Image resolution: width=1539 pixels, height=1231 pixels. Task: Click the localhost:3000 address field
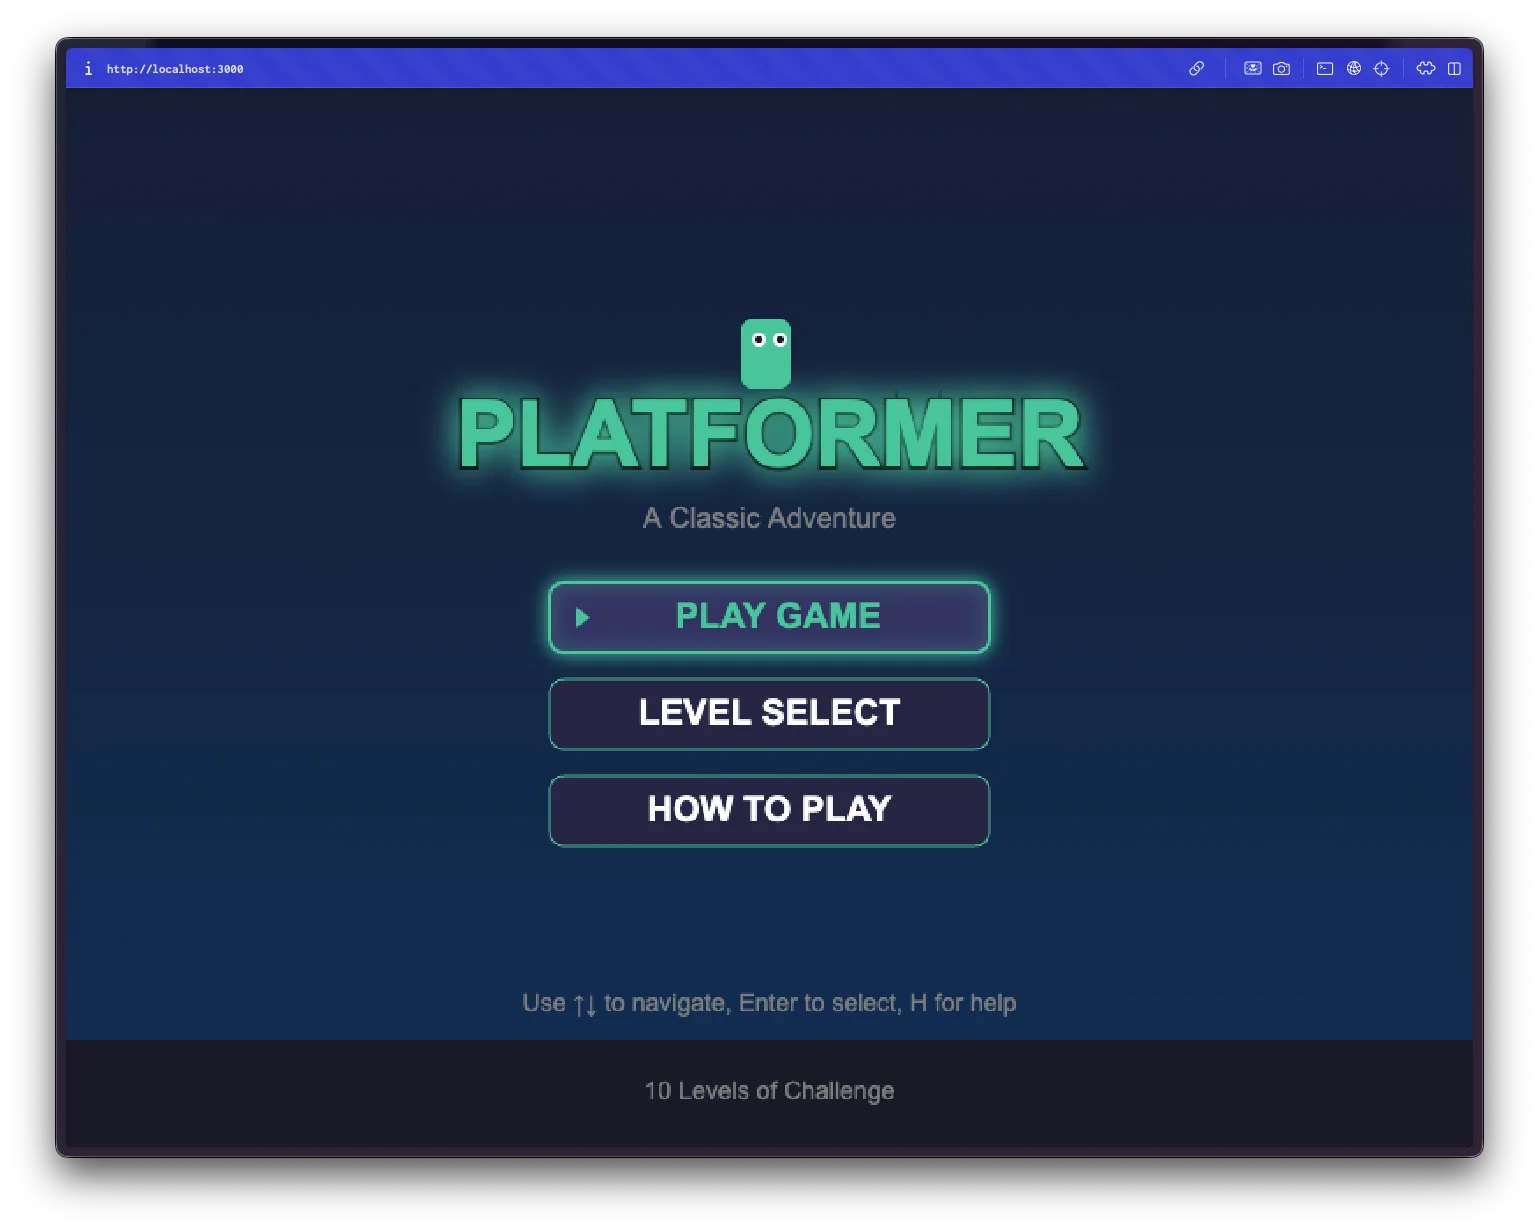pos(176,69)
